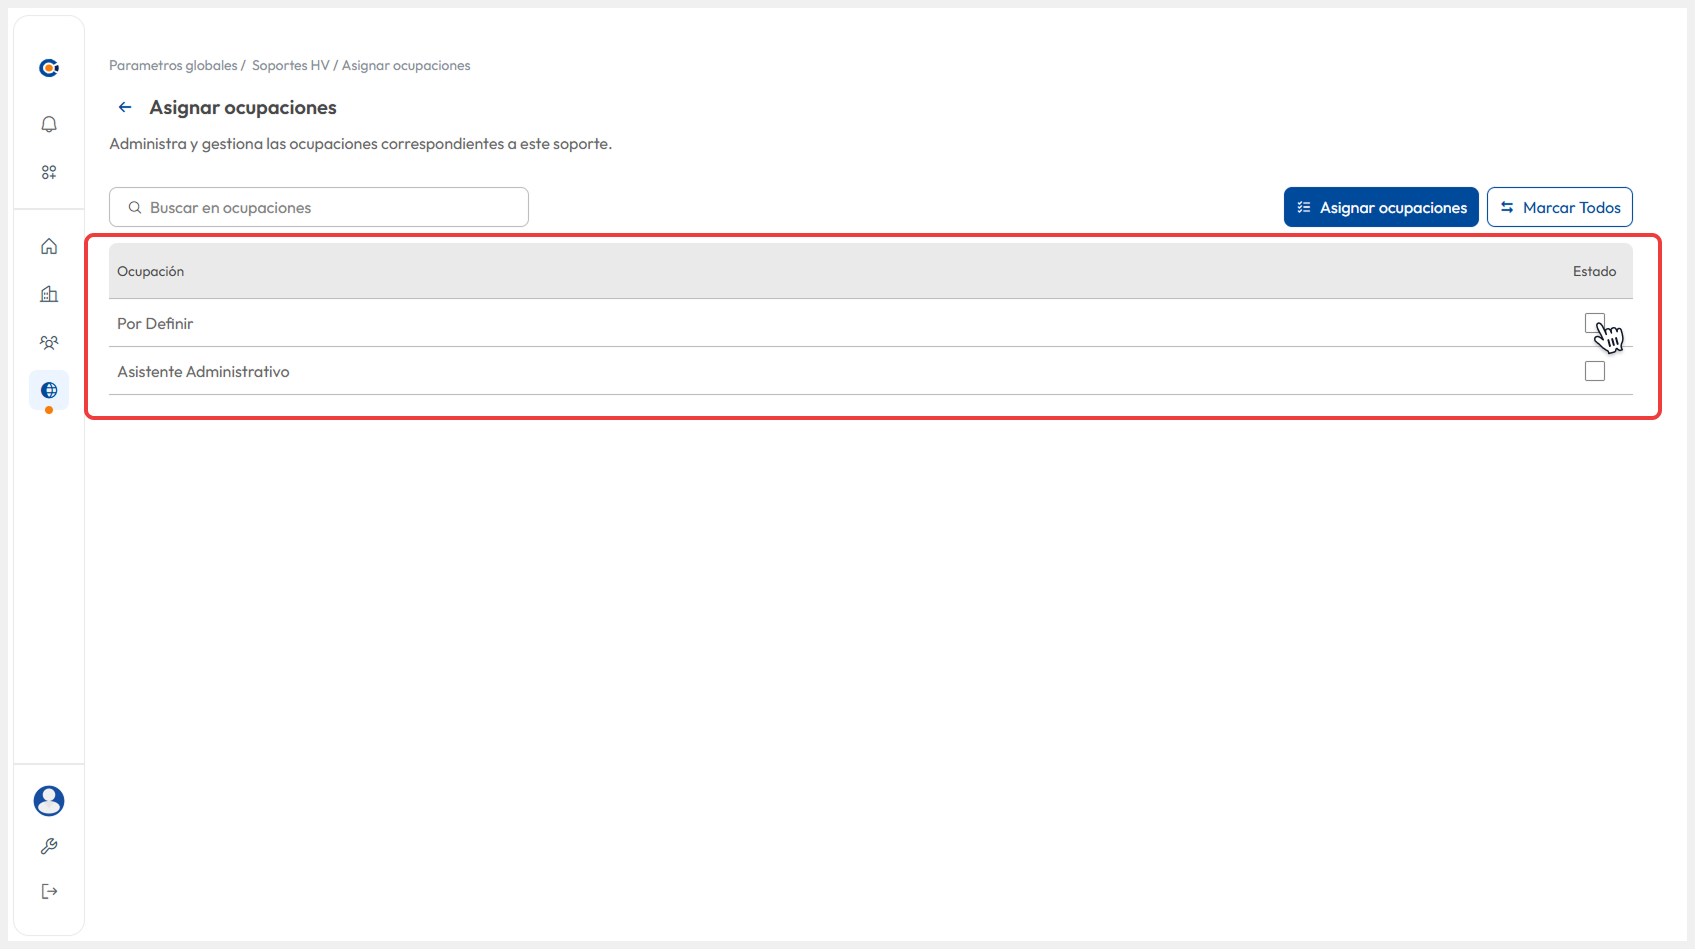This screenshot has width=1695, height=949.
Task: Focus the Buscar en ocupaciones search field
Action: pos(330,207)
